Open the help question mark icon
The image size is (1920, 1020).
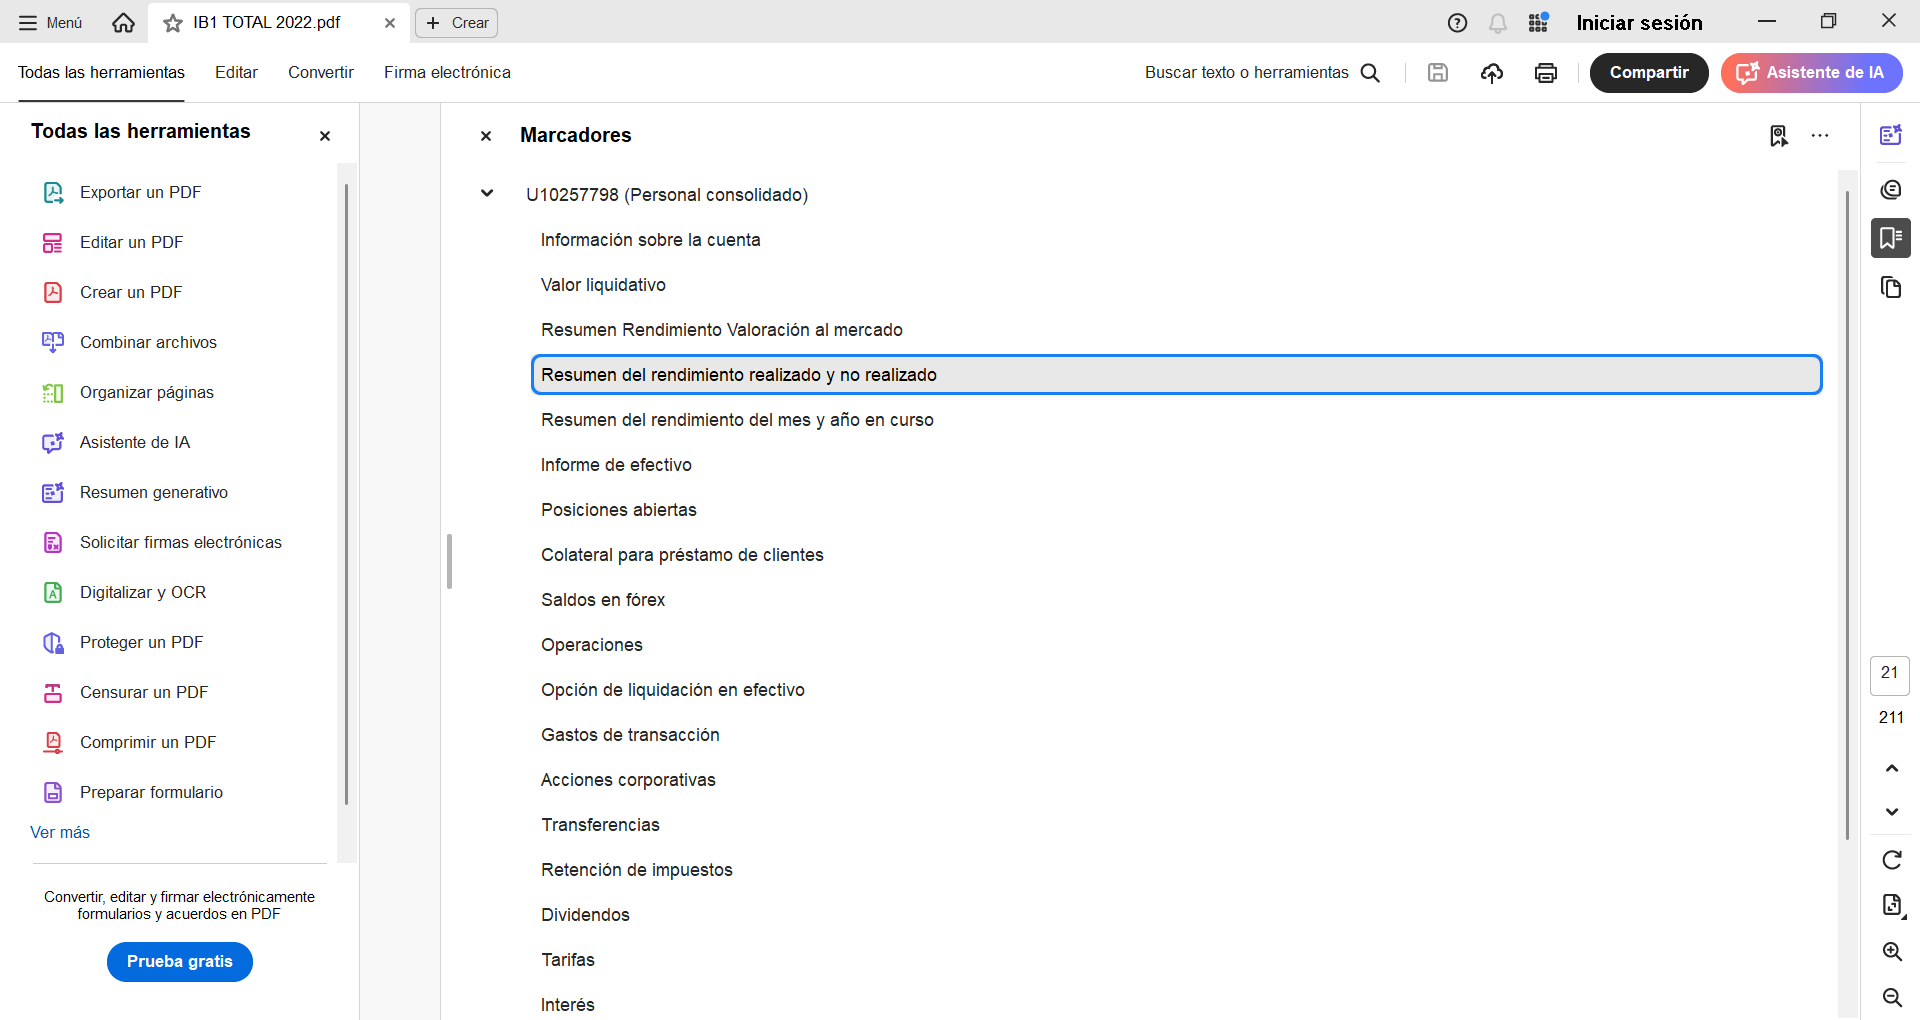point(1457,23)
